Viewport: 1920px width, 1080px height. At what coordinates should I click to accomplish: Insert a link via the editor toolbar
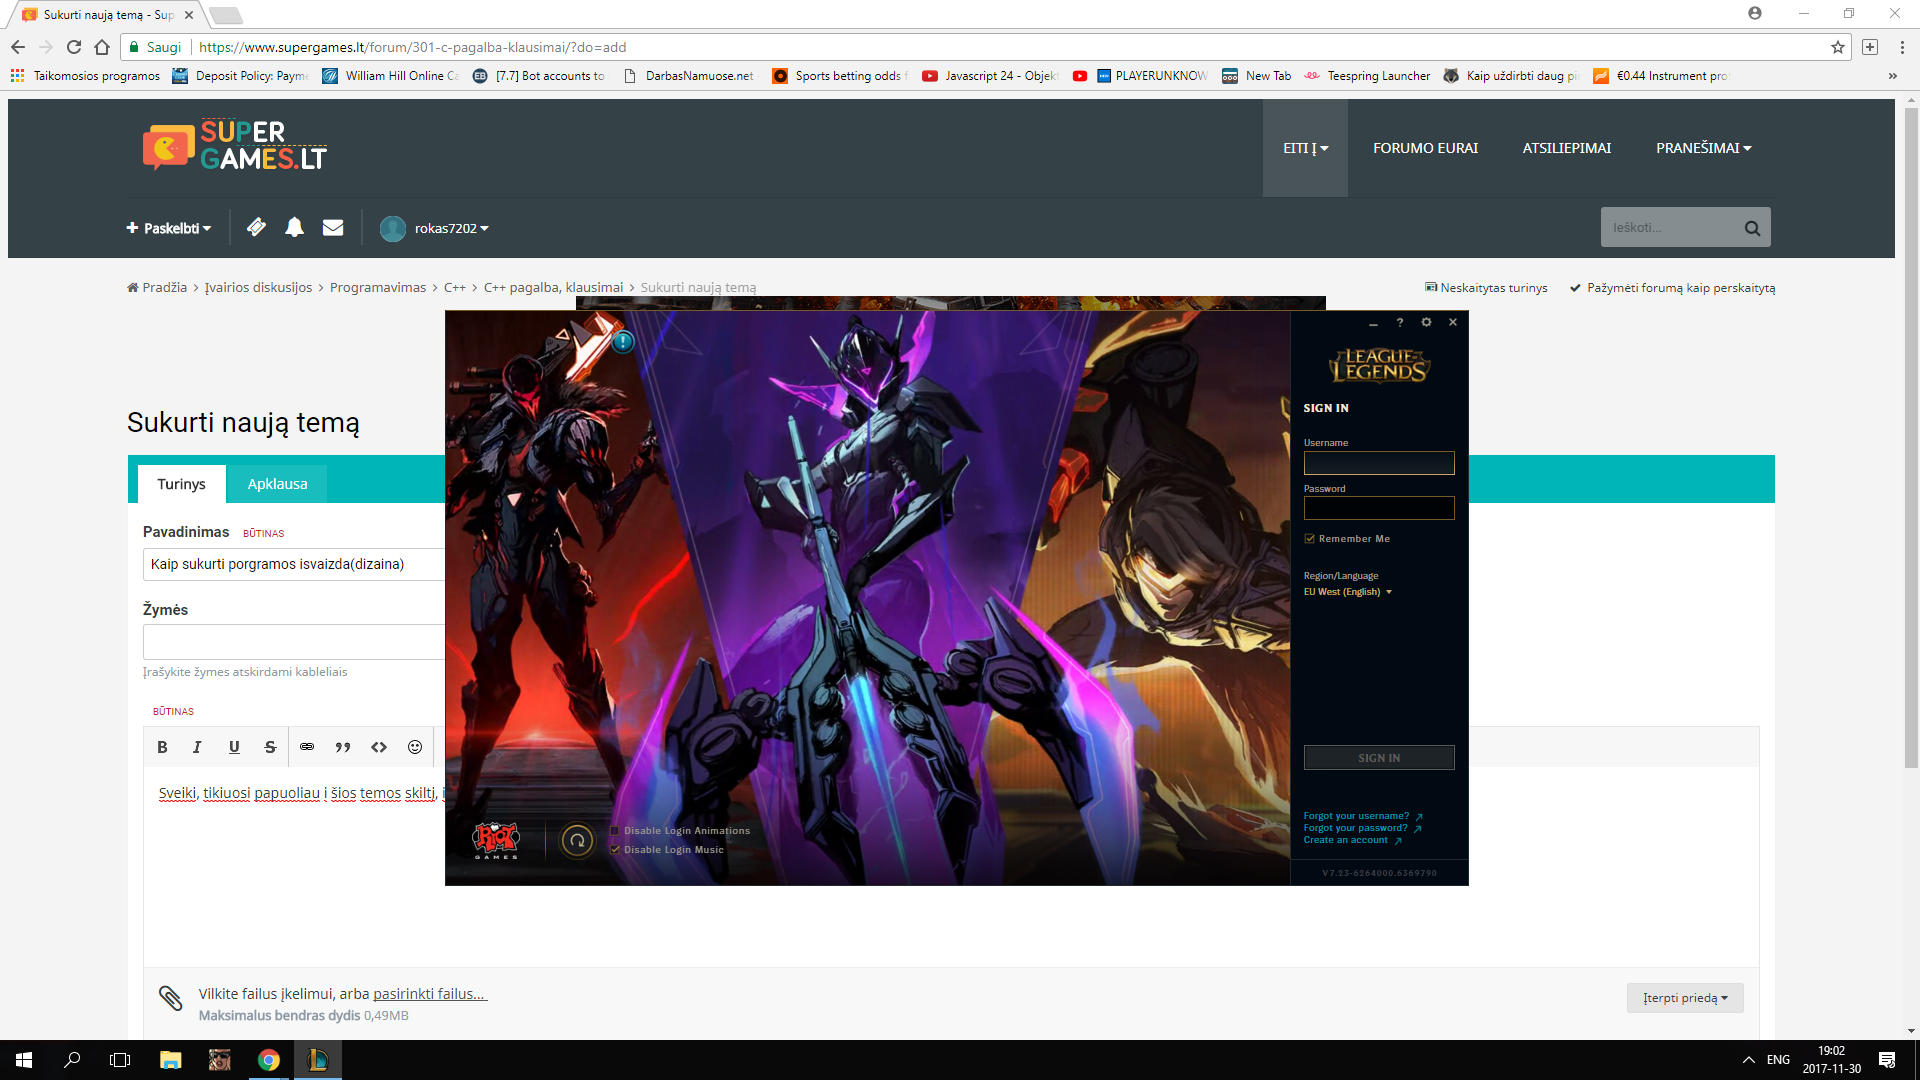[x=307, y=747]
